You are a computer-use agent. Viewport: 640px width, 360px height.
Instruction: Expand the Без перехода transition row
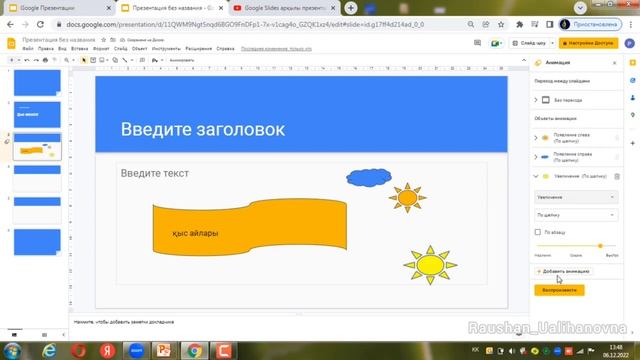536,100
